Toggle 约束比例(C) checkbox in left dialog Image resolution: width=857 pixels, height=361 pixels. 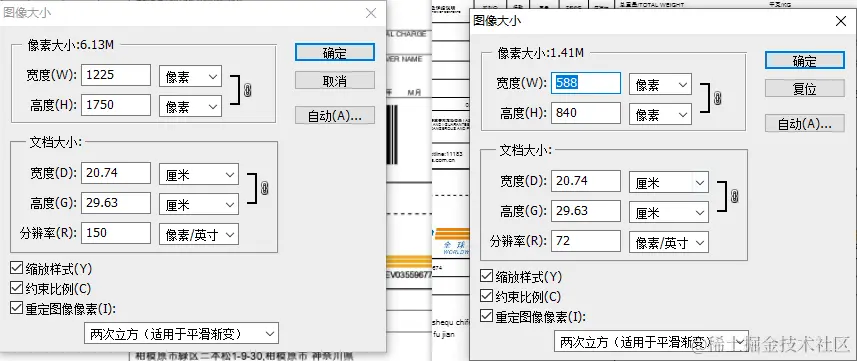coord(16,288)
